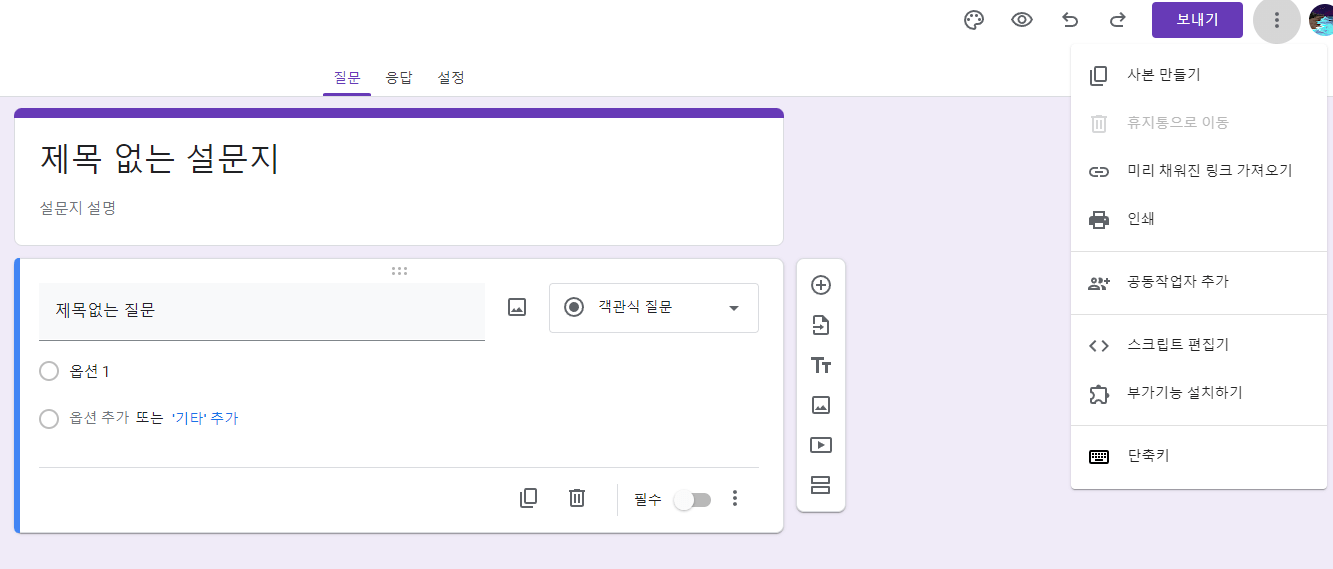Switch to the 응답 tab
The height and width of the screenshot is (569, 1333).
[399, 77]
